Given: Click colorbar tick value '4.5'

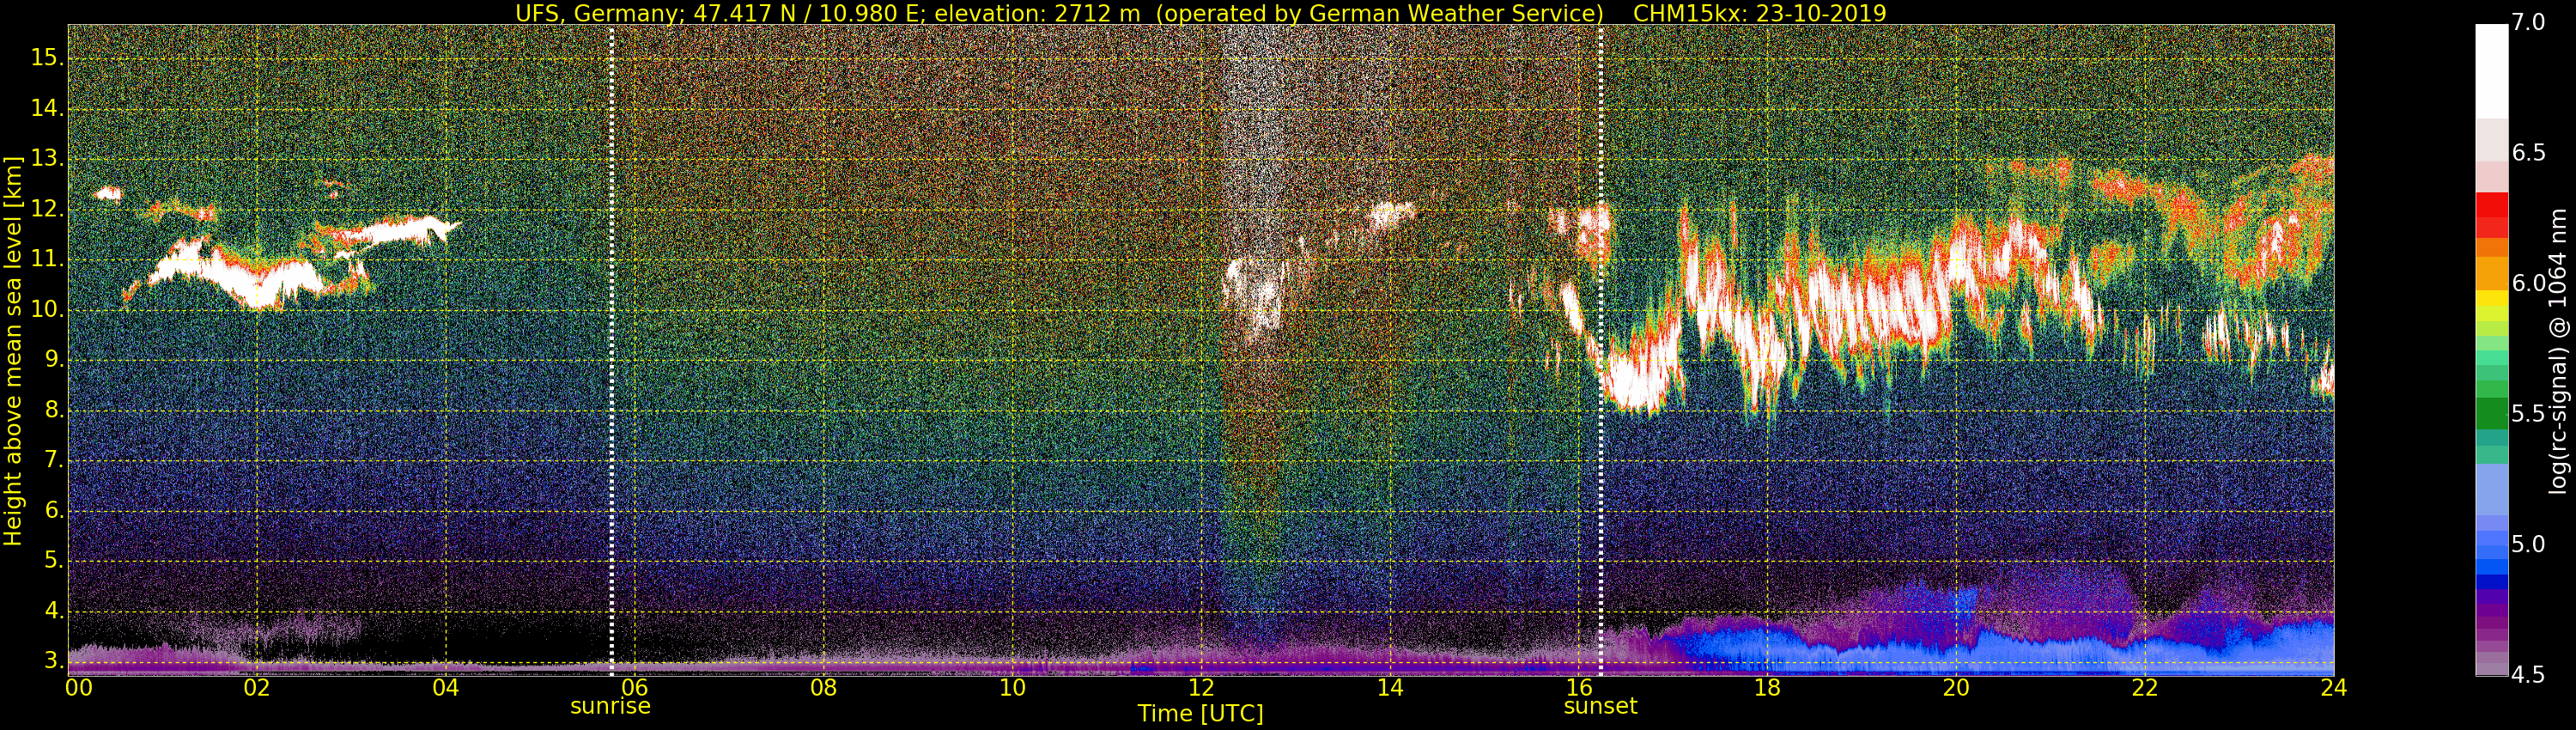Looking at the screenshot, I should pyautogui.click(x=2528, y=675).
